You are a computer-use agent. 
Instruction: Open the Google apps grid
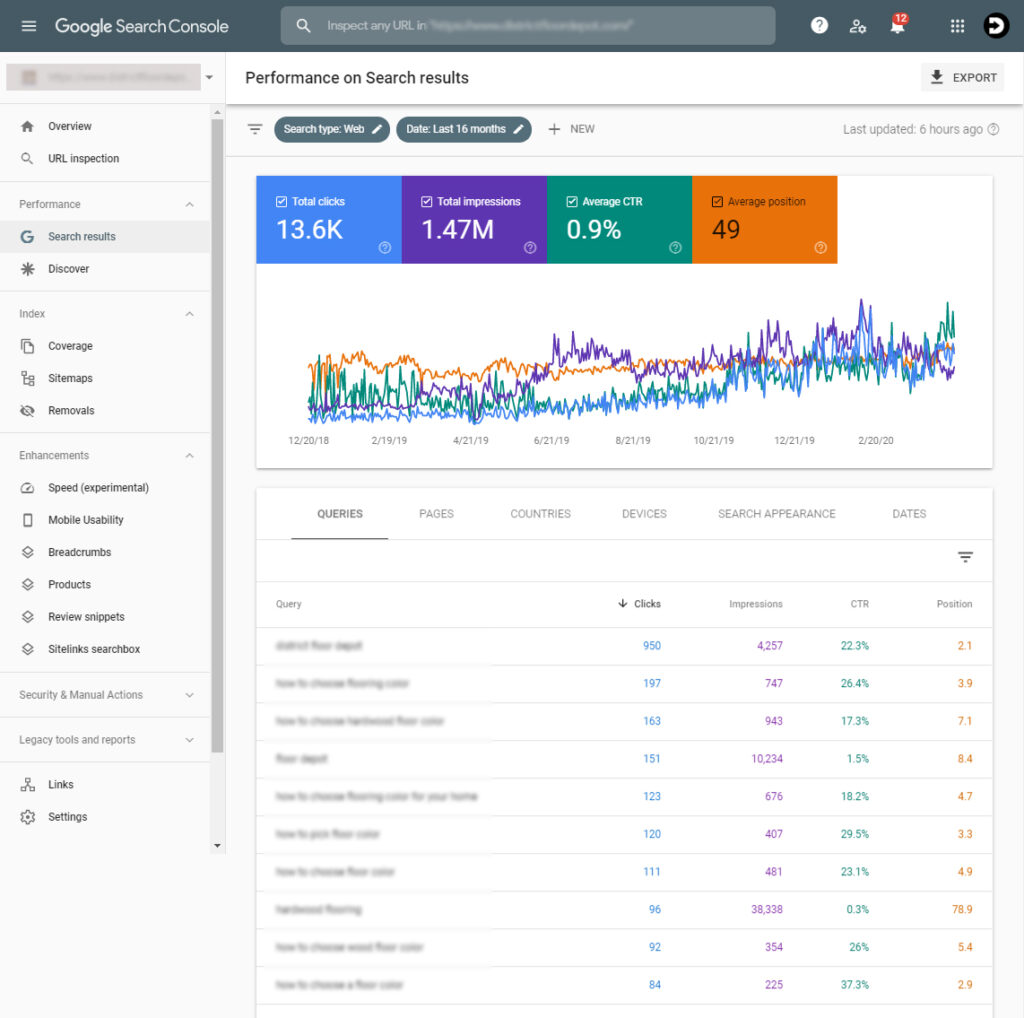coord(957,26)
